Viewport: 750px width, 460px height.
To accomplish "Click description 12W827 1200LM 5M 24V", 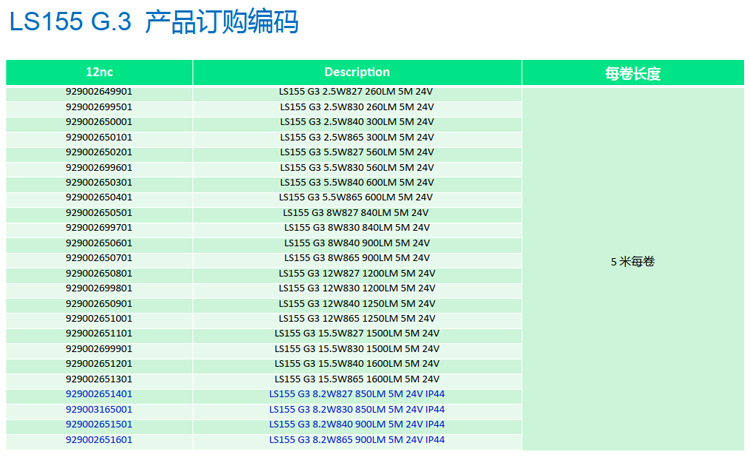I will [357, 273].
